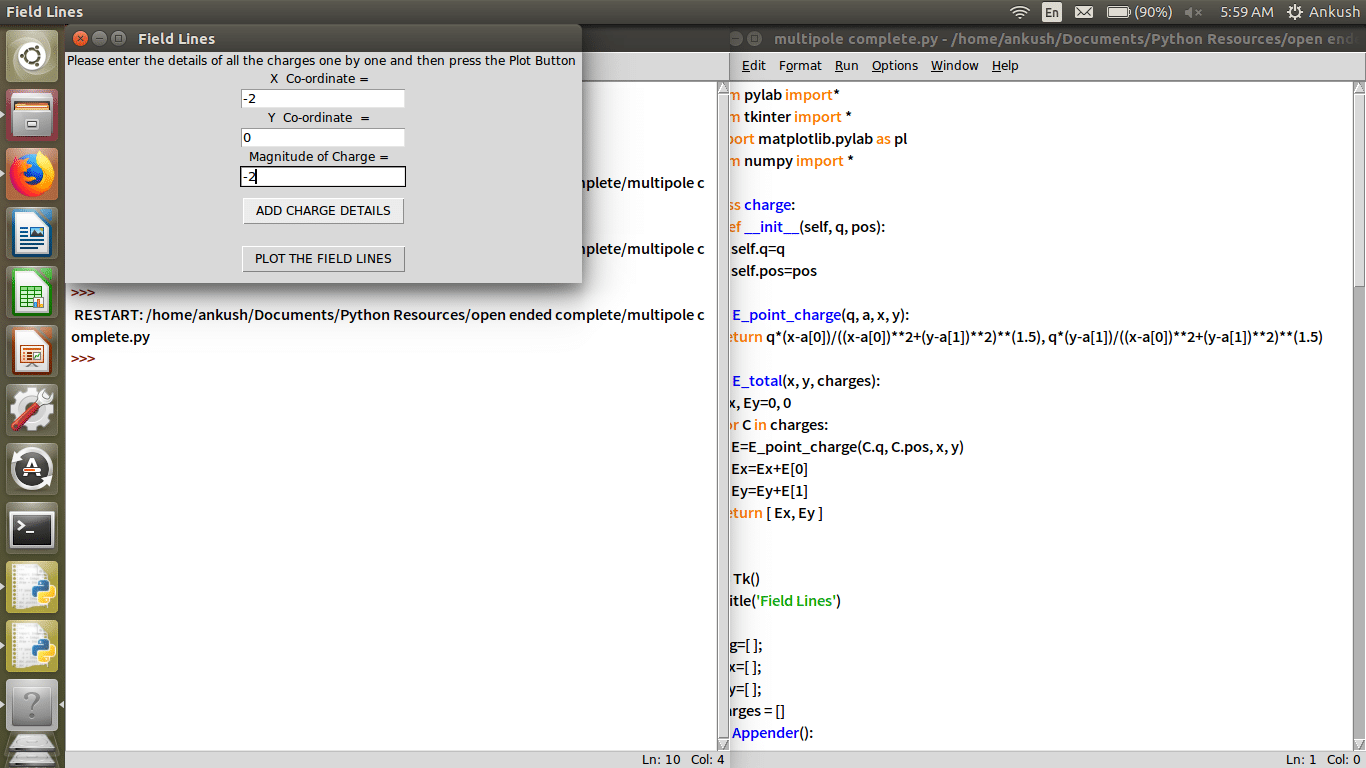Image resolution: width=1366 pixels, height=768 pixels.
Task: Open the En keyboard layout indicator
Action: (1051, 12)
